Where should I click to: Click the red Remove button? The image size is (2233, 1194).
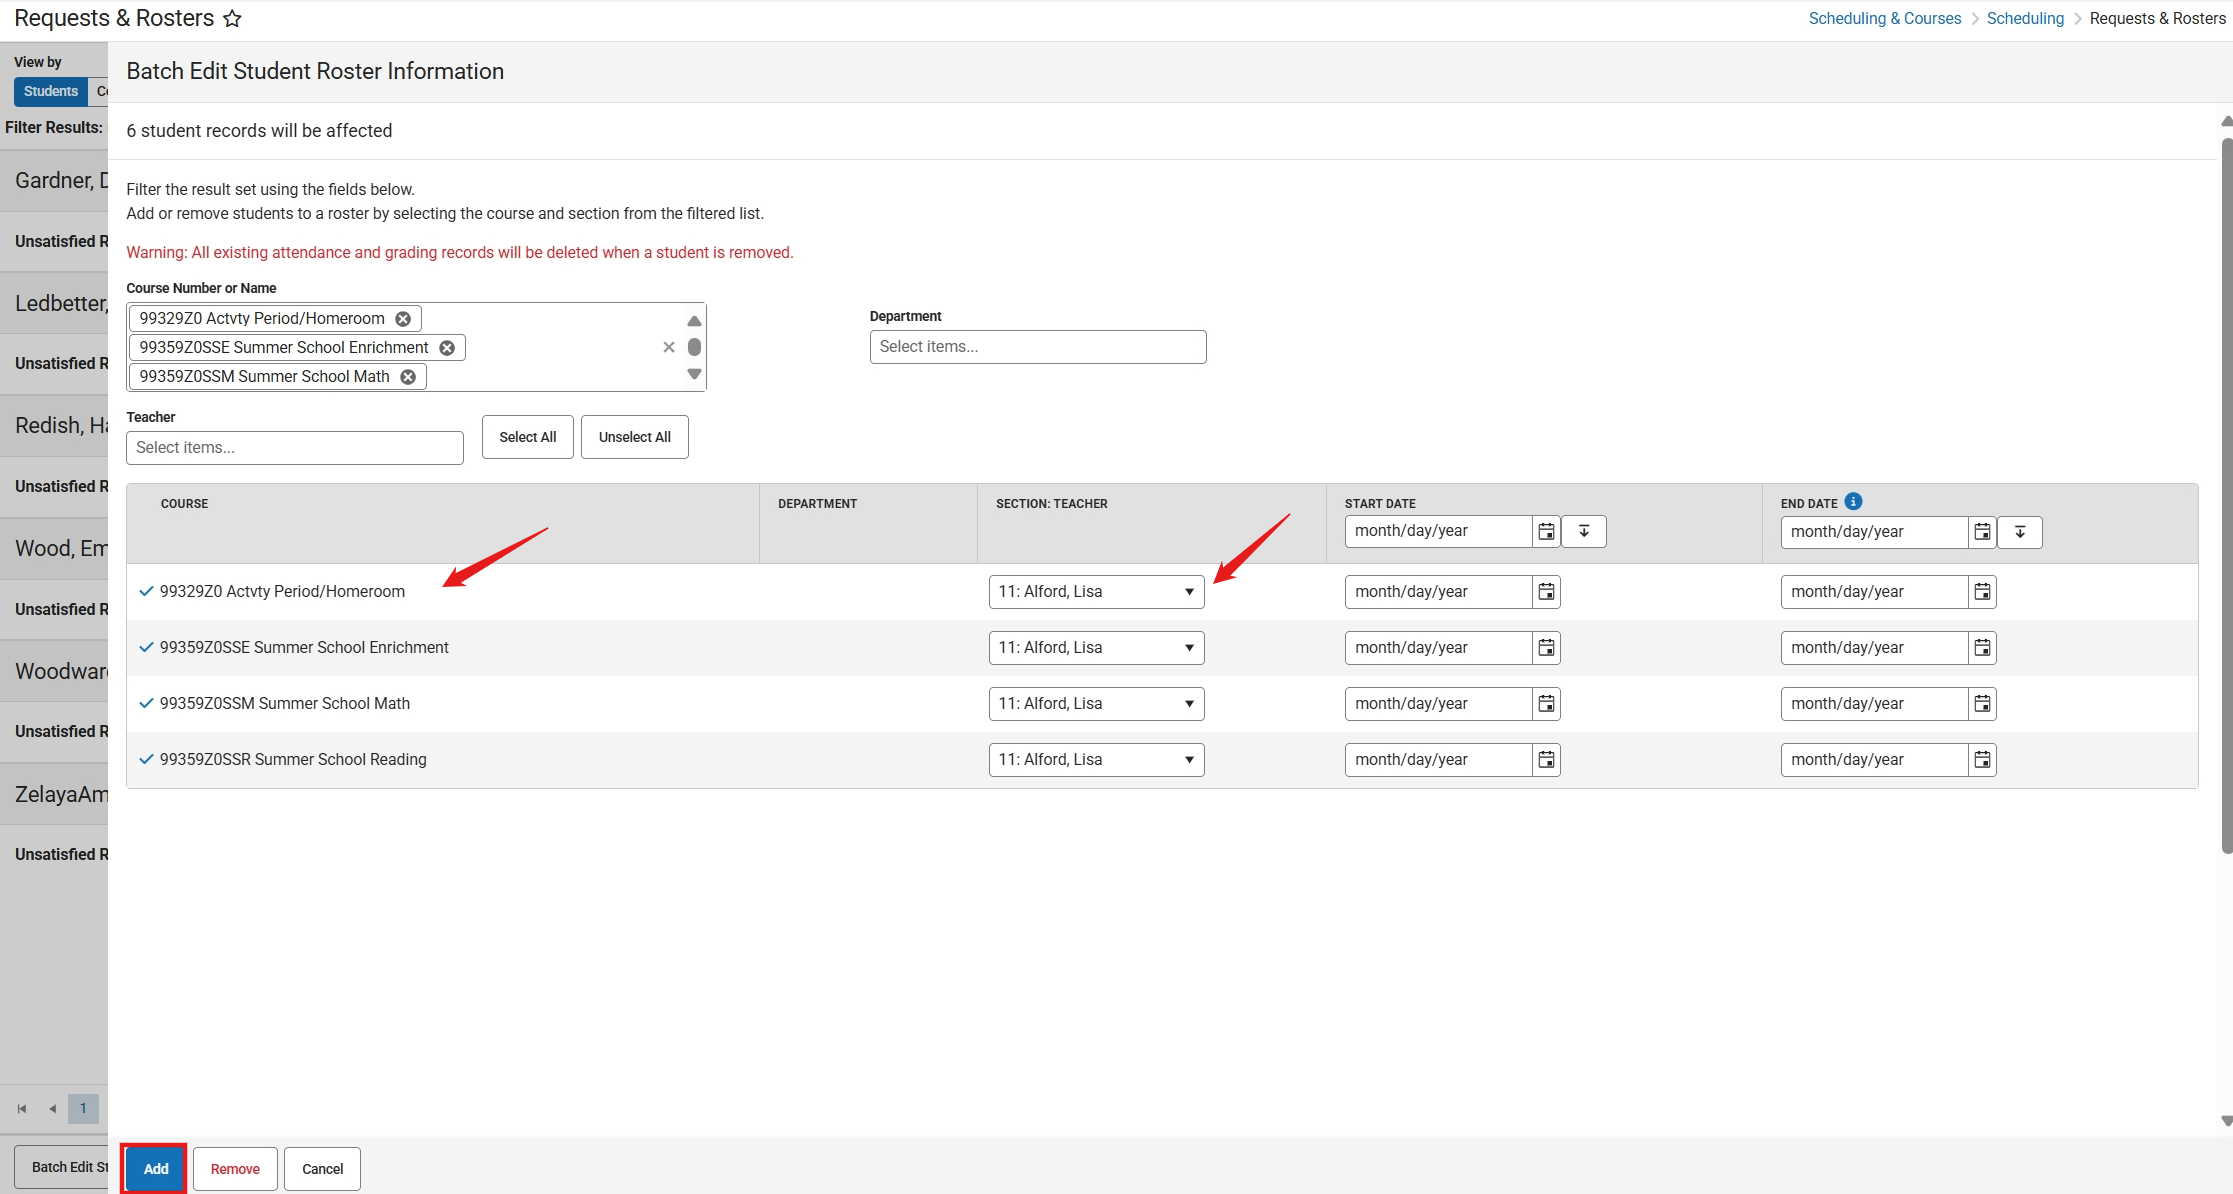tap(235, 1168)
